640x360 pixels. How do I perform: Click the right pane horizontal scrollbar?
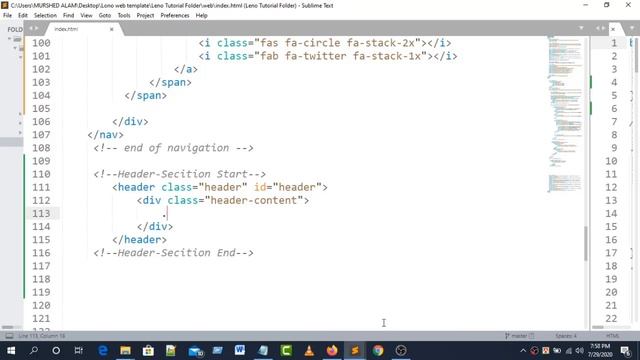pyautogui.click(x=598, y=327)
